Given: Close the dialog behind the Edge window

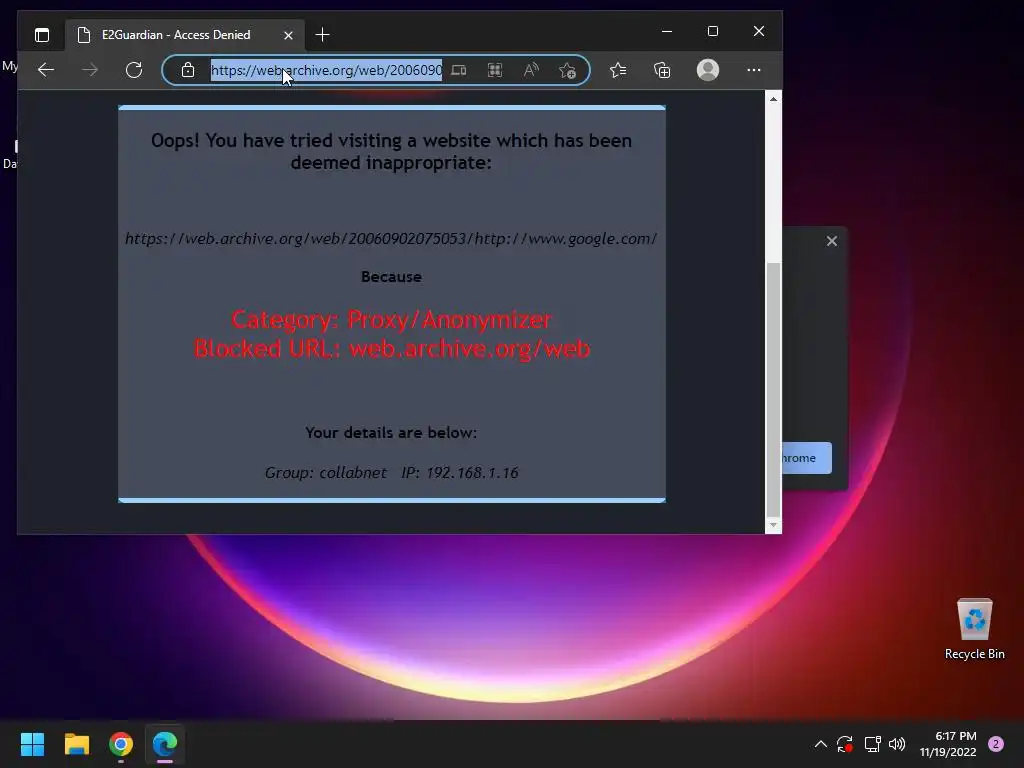Looking at the screenshot, I should tap(831, 241).
